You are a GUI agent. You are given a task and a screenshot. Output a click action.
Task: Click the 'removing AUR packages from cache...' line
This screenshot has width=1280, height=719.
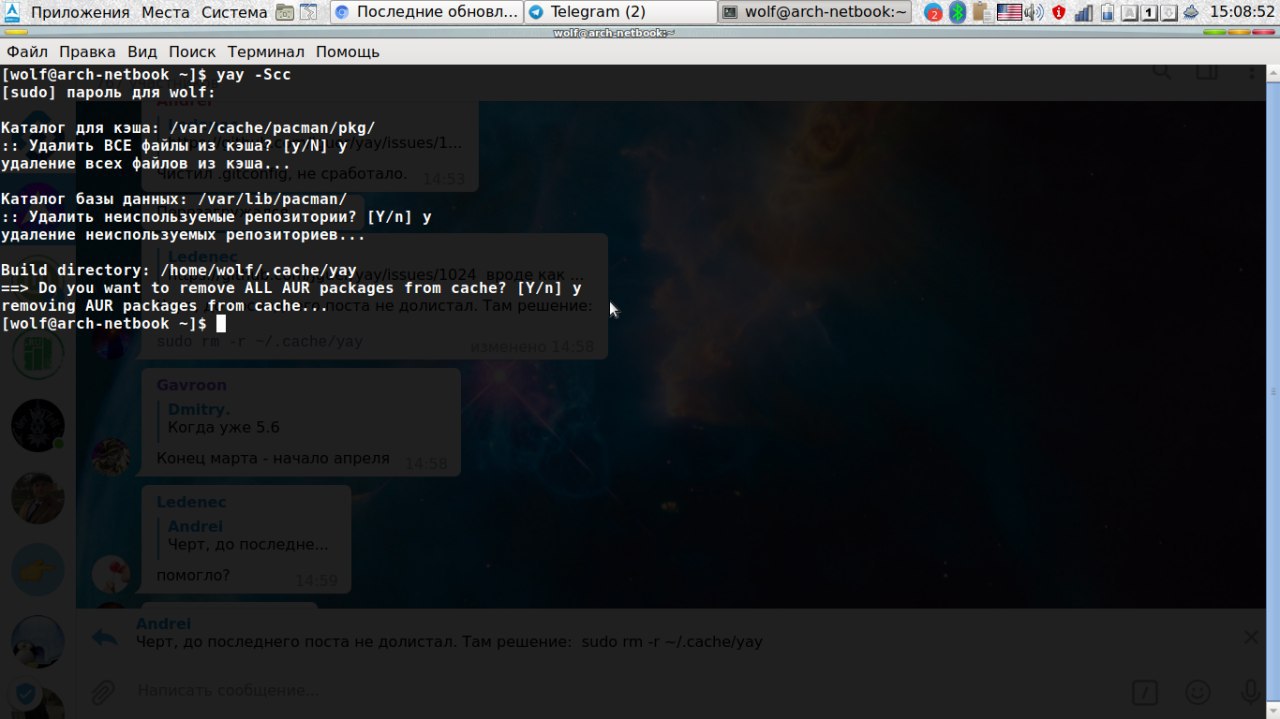(x=165, y=306)
